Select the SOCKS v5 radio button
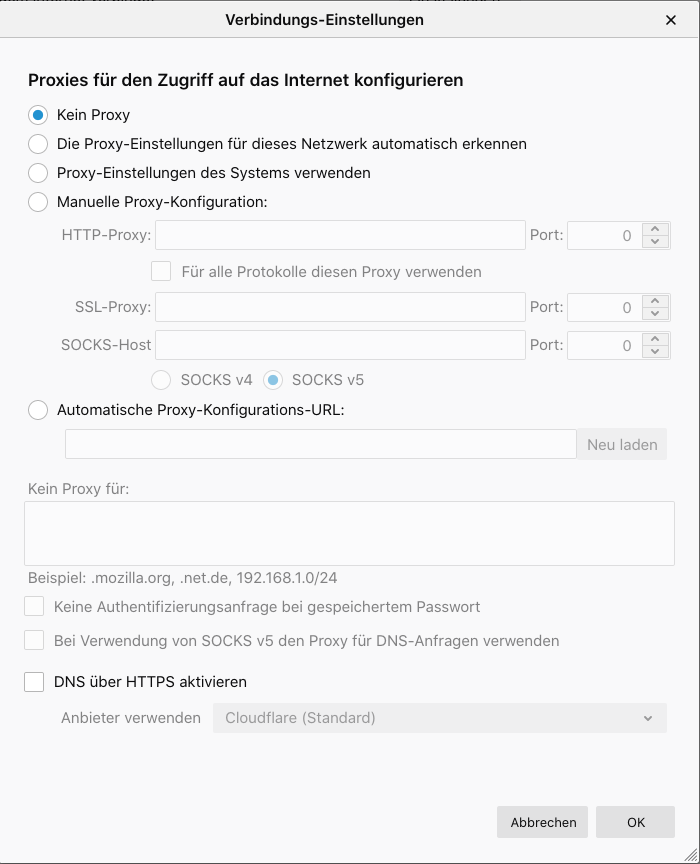This screenshot has width=700, height=864. click(x=273, y=380)
